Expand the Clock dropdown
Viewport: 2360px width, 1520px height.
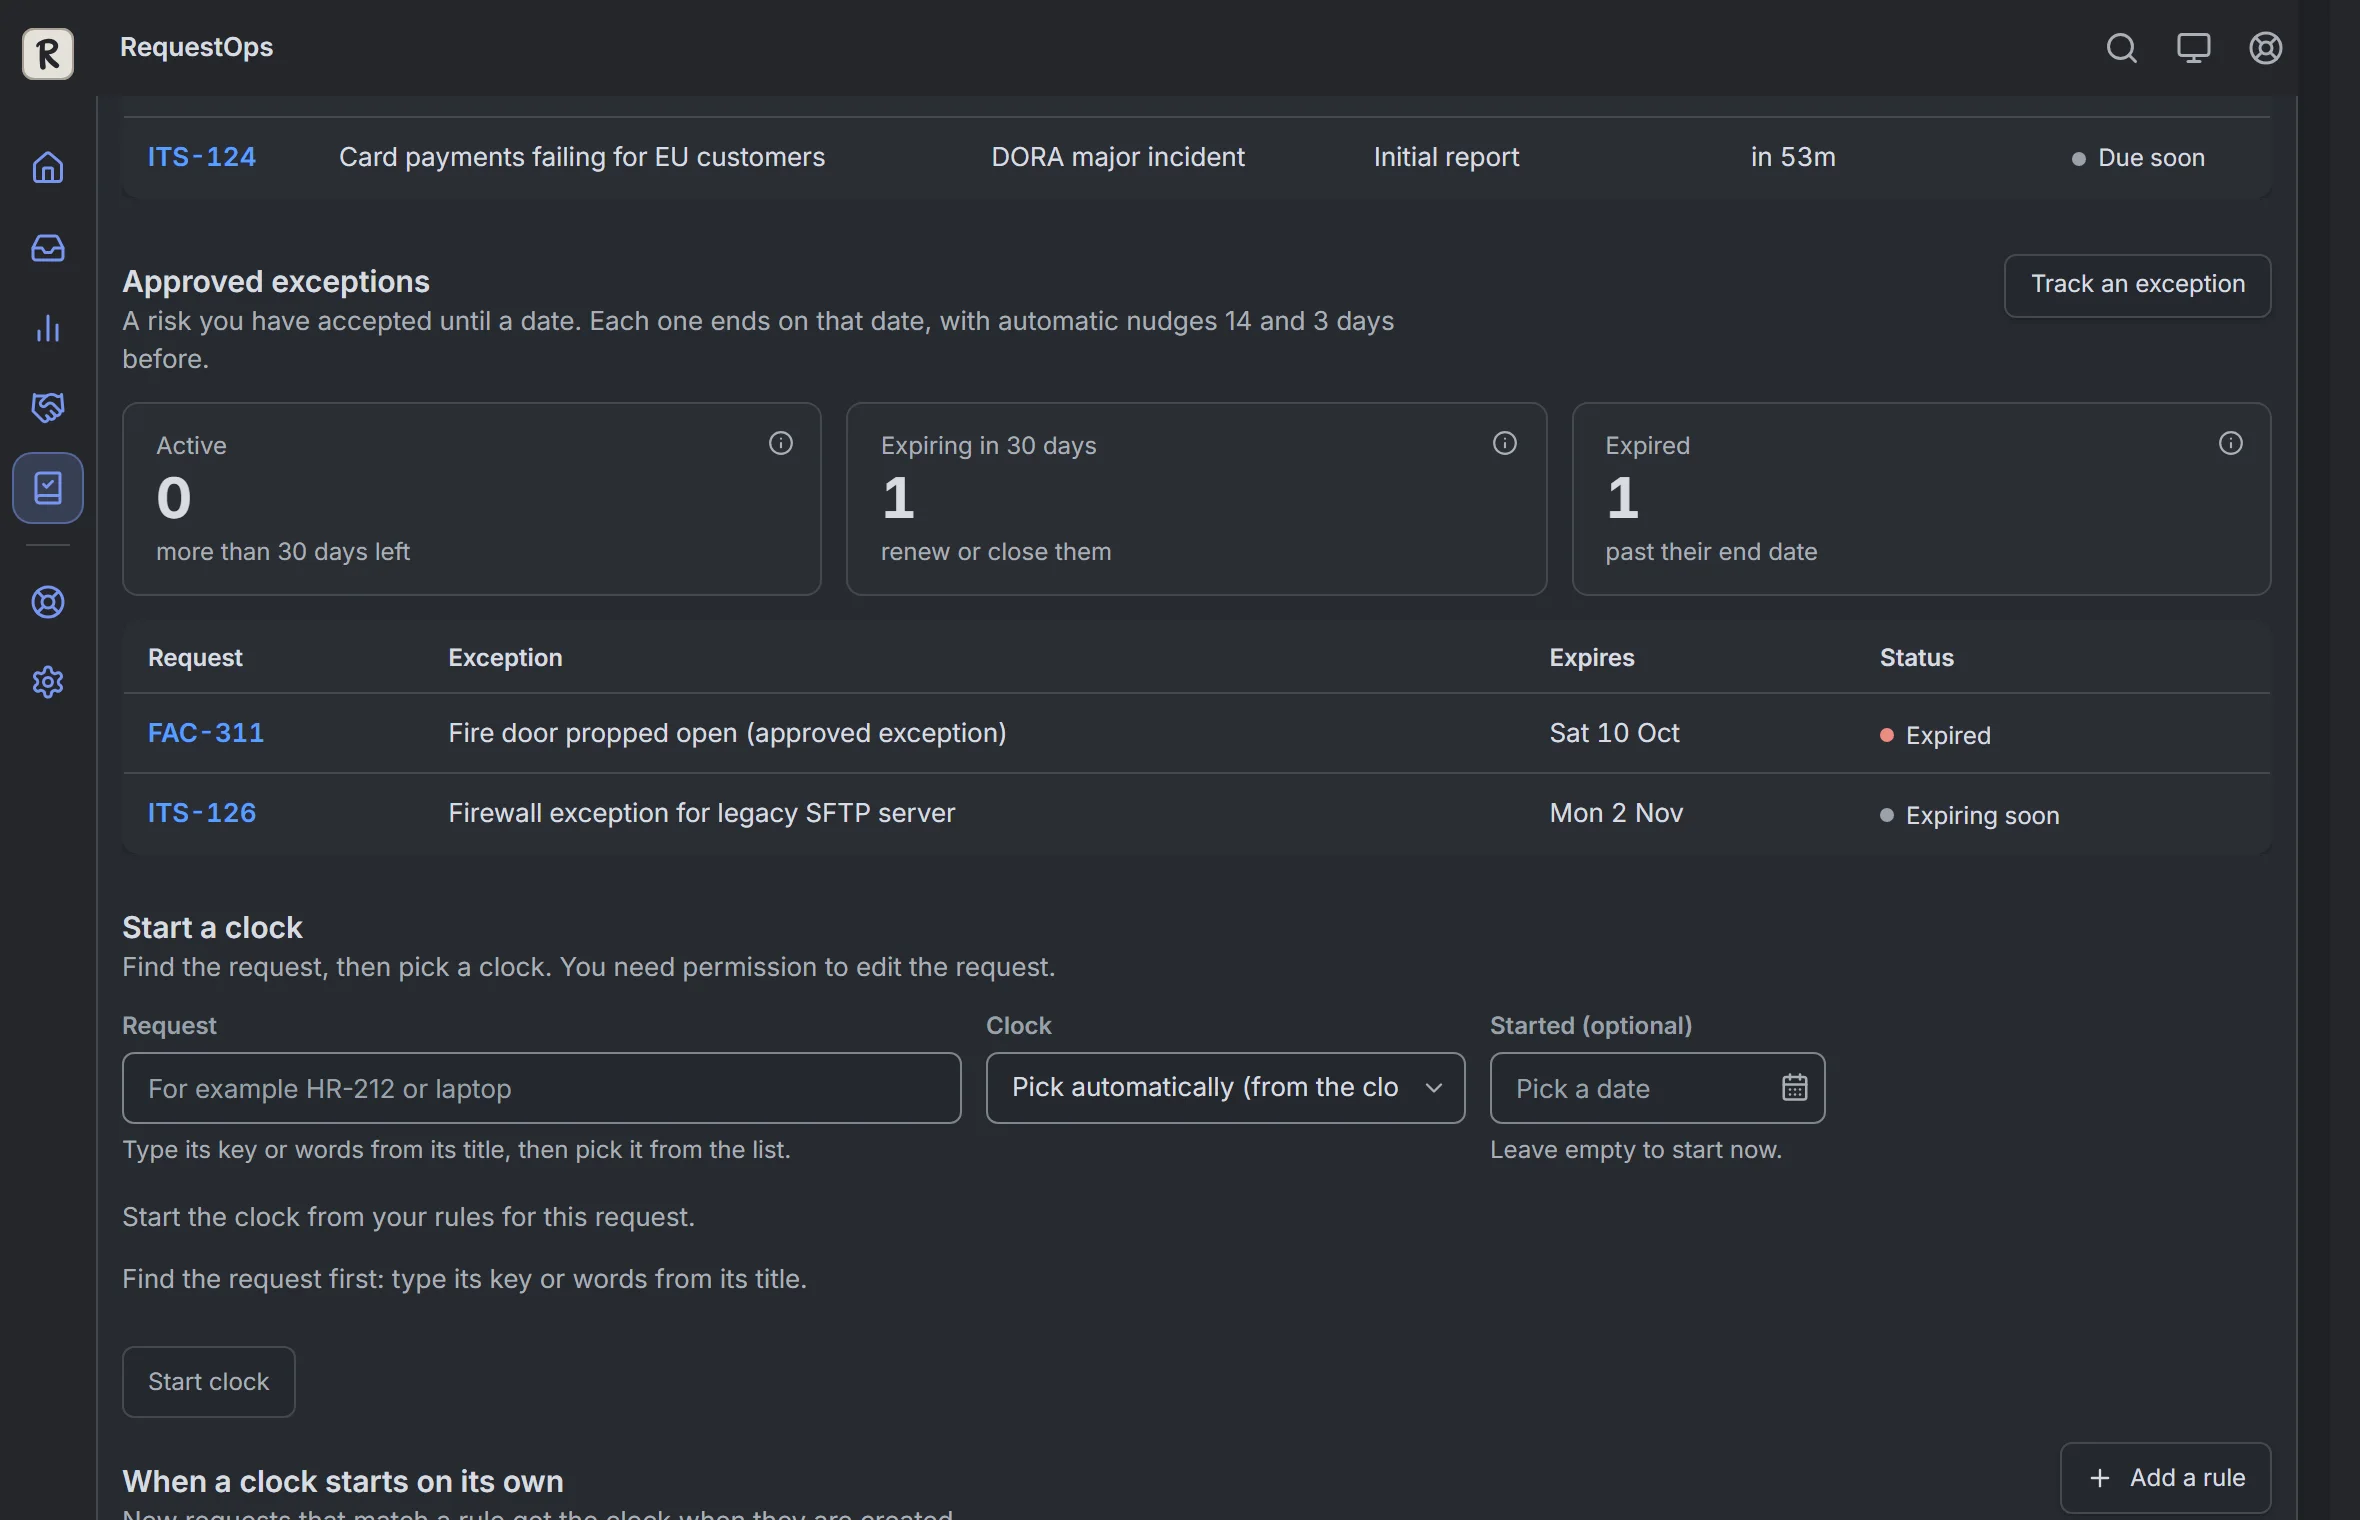1225,1087
